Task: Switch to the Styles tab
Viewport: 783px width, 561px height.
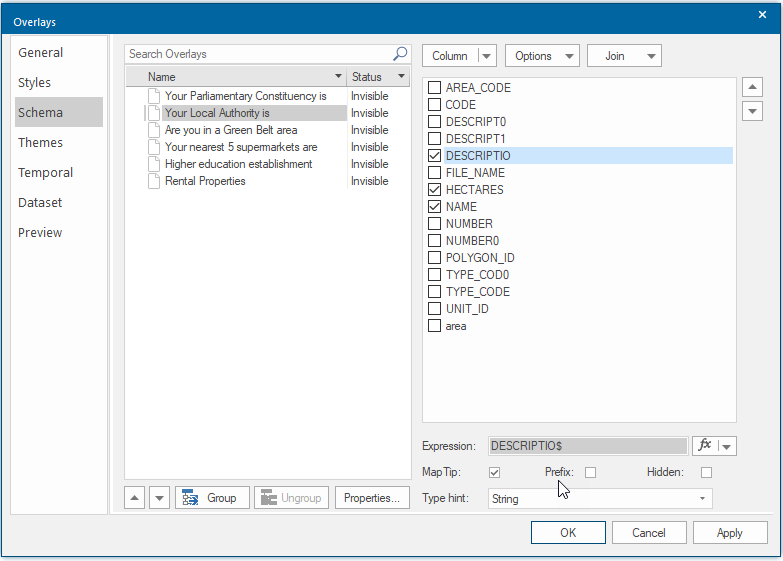Action: click(x=34, y=83)
